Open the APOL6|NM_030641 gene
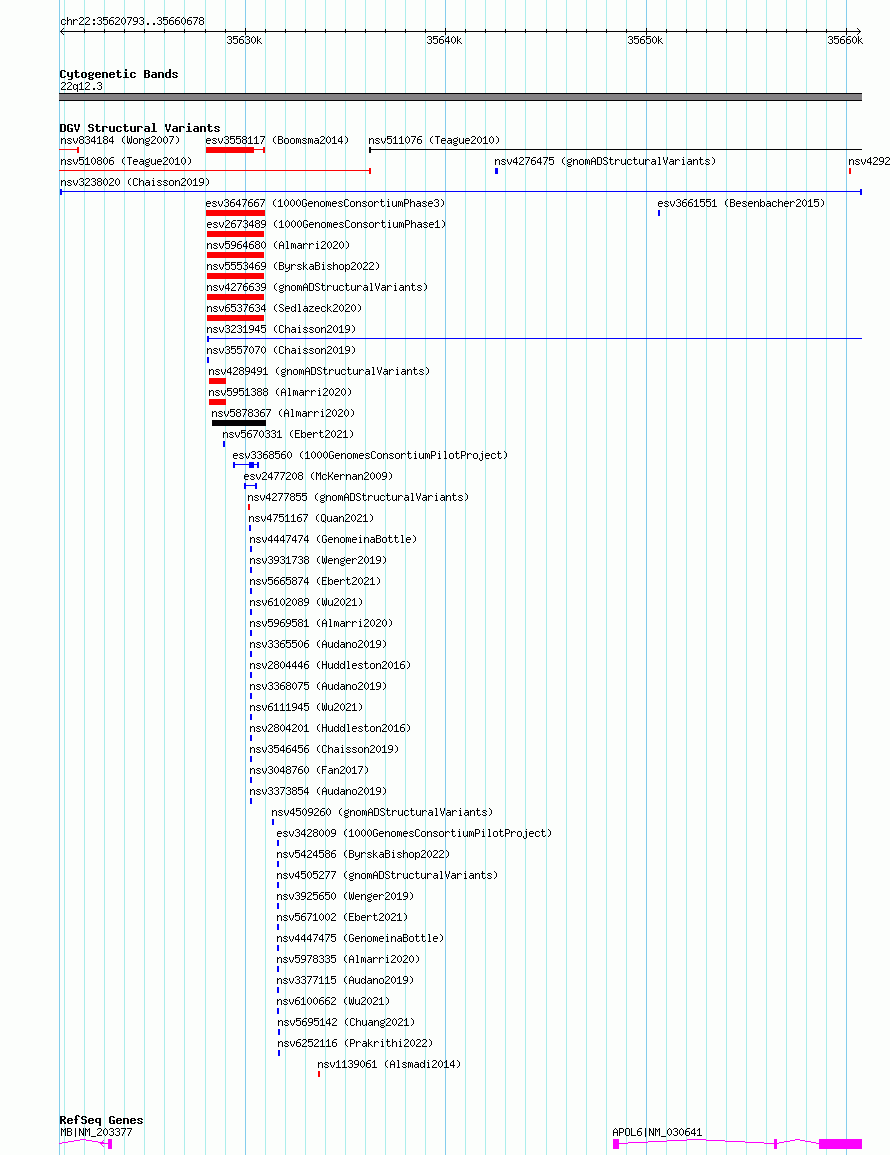Screen dimensions: 890x1155 click(657, 1132)
